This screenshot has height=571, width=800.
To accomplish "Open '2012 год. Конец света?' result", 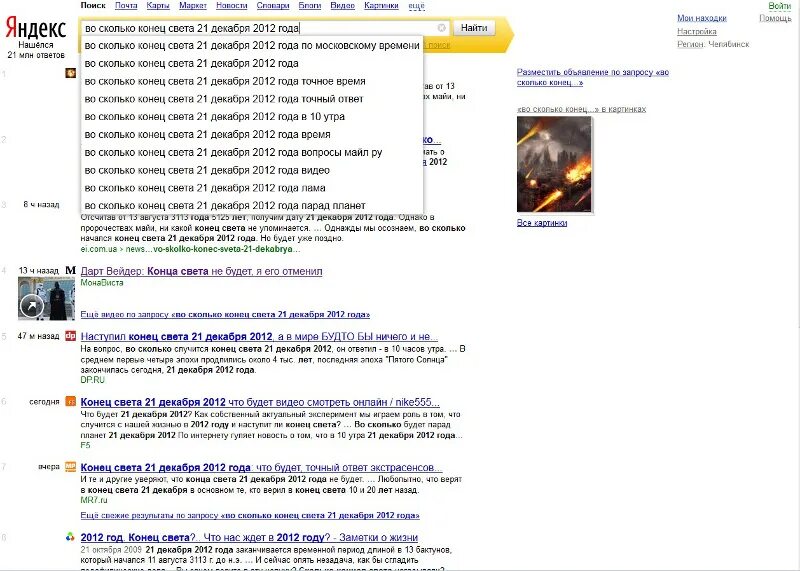I will click(x=249, y=537).
